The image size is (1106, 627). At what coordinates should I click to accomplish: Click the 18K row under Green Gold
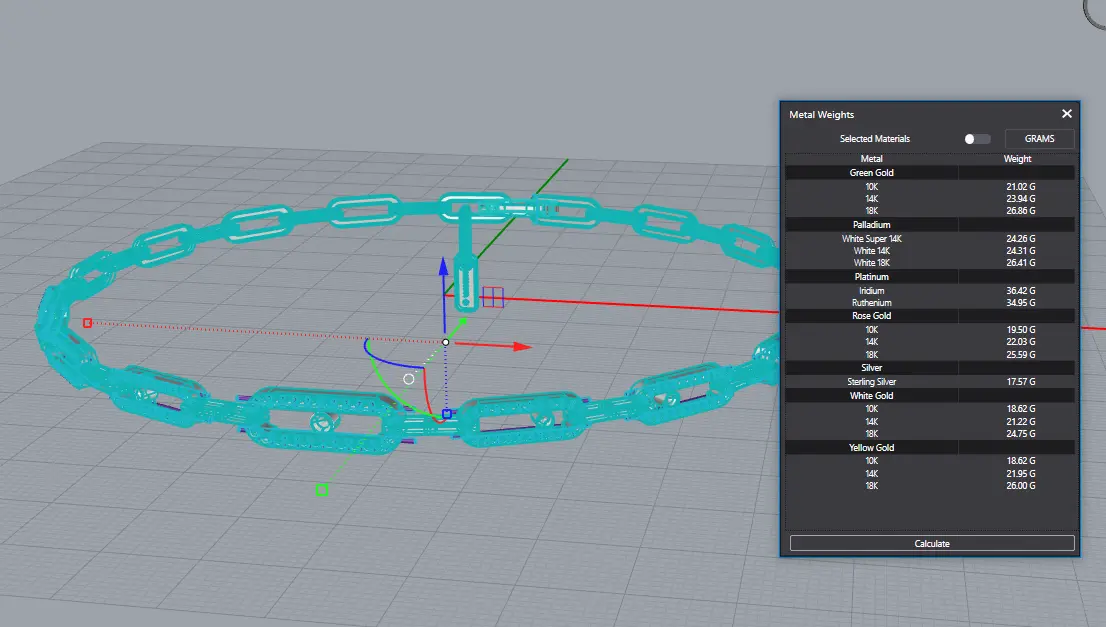pyautogui.click(x=930, y=211)
